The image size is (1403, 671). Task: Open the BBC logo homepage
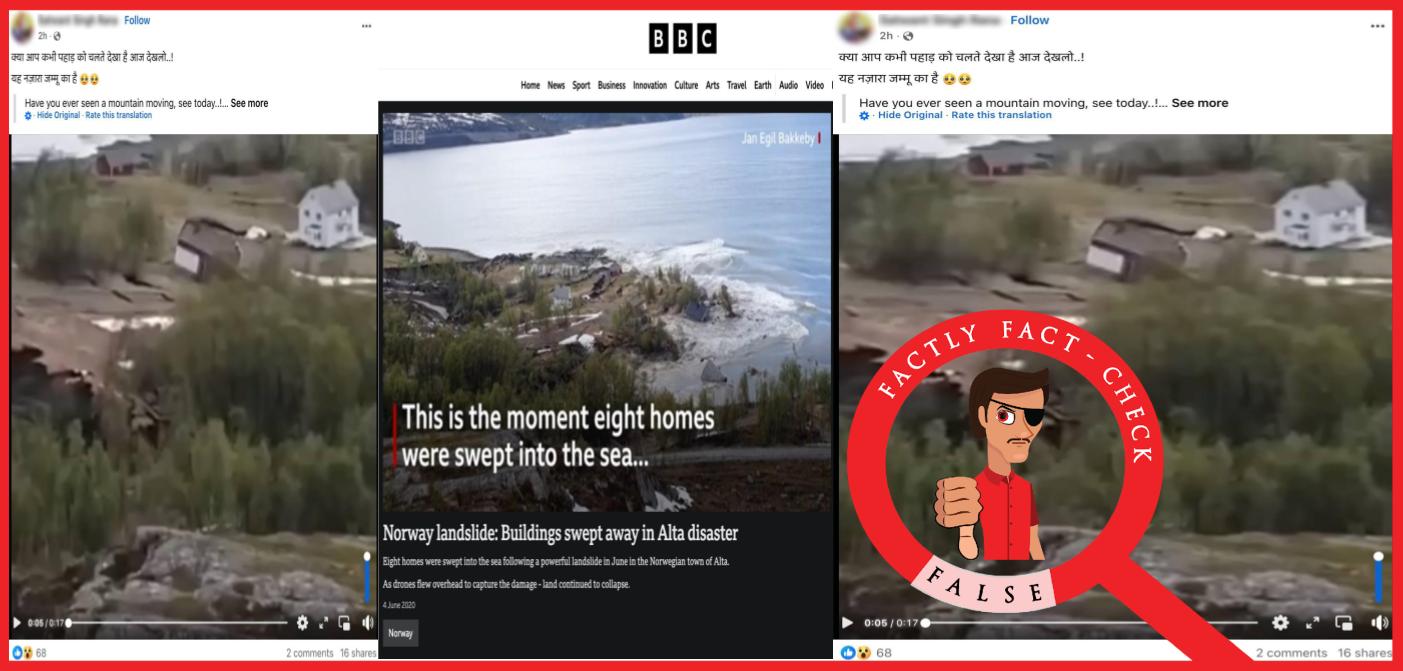[683, 39]
